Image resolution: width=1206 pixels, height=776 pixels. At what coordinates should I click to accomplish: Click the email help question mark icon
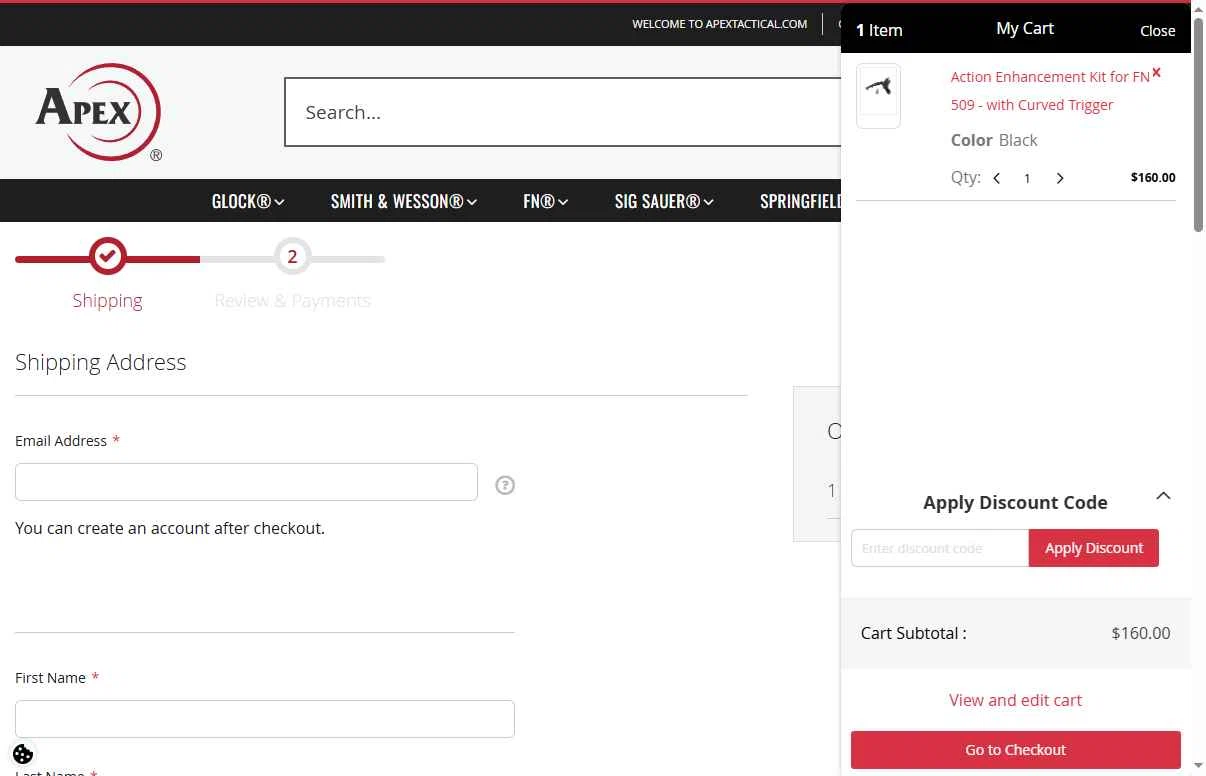(x=505, y=485)
